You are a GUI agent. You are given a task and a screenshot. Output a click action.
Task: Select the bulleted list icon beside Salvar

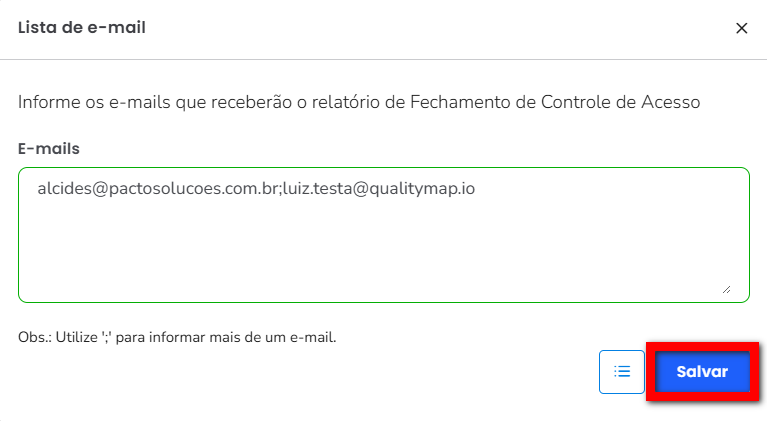(x=622, y=372)
